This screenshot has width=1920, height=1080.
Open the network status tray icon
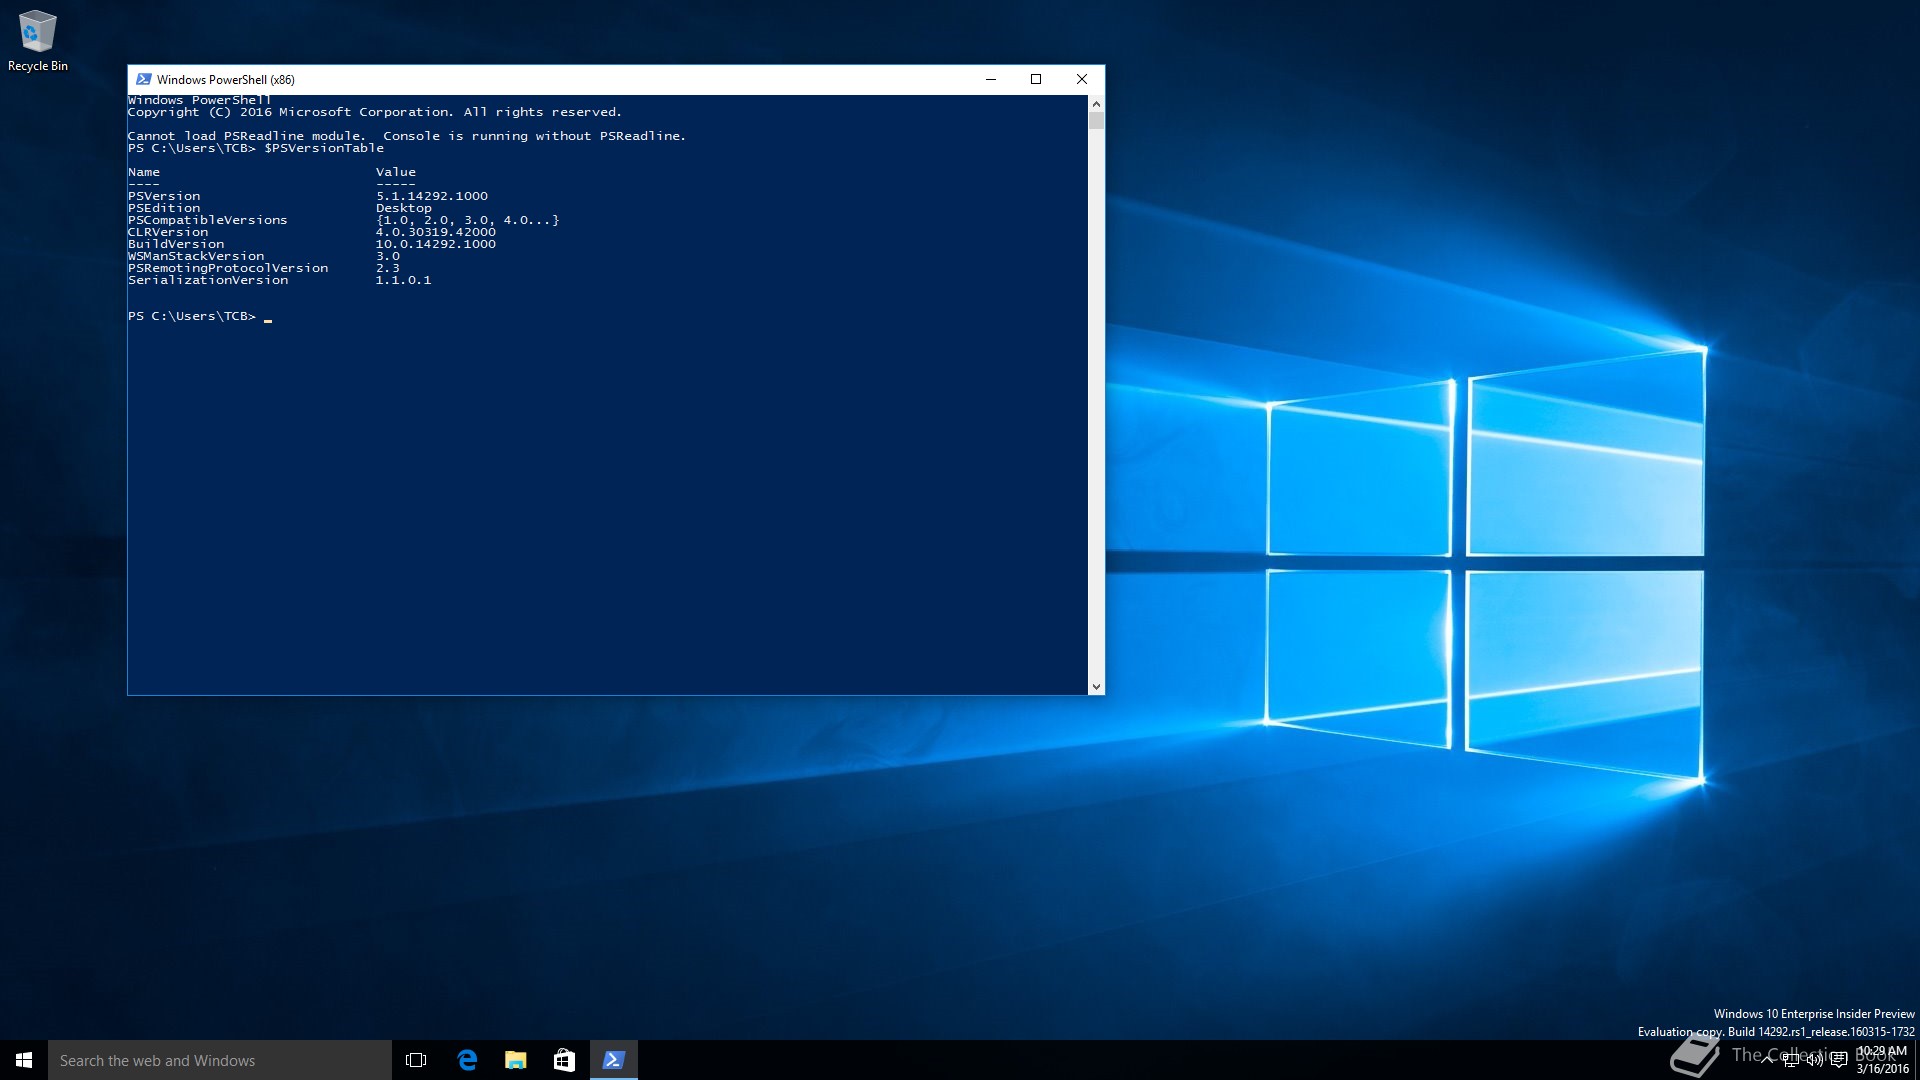[x=1791, y=1060]
